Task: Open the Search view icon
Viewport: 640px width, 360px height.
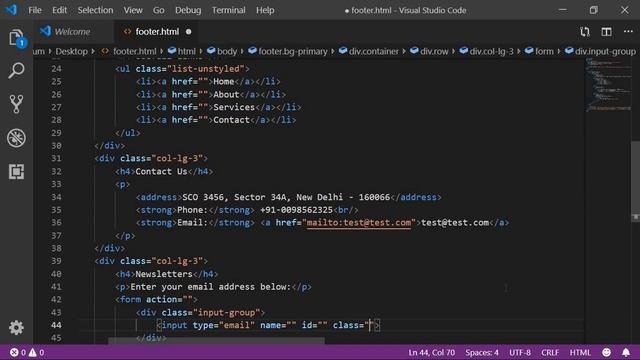Action: click(16, 71)
